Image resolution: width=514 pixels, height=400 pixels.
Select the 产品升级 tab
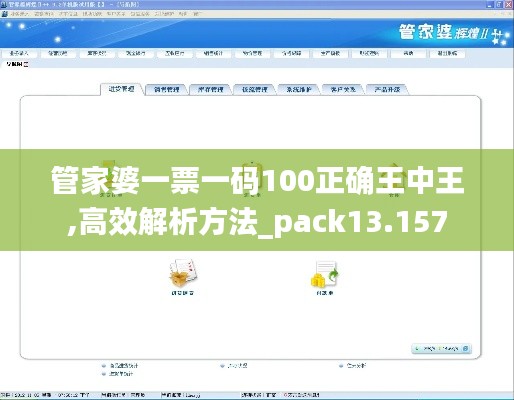(x=387, y=89)
